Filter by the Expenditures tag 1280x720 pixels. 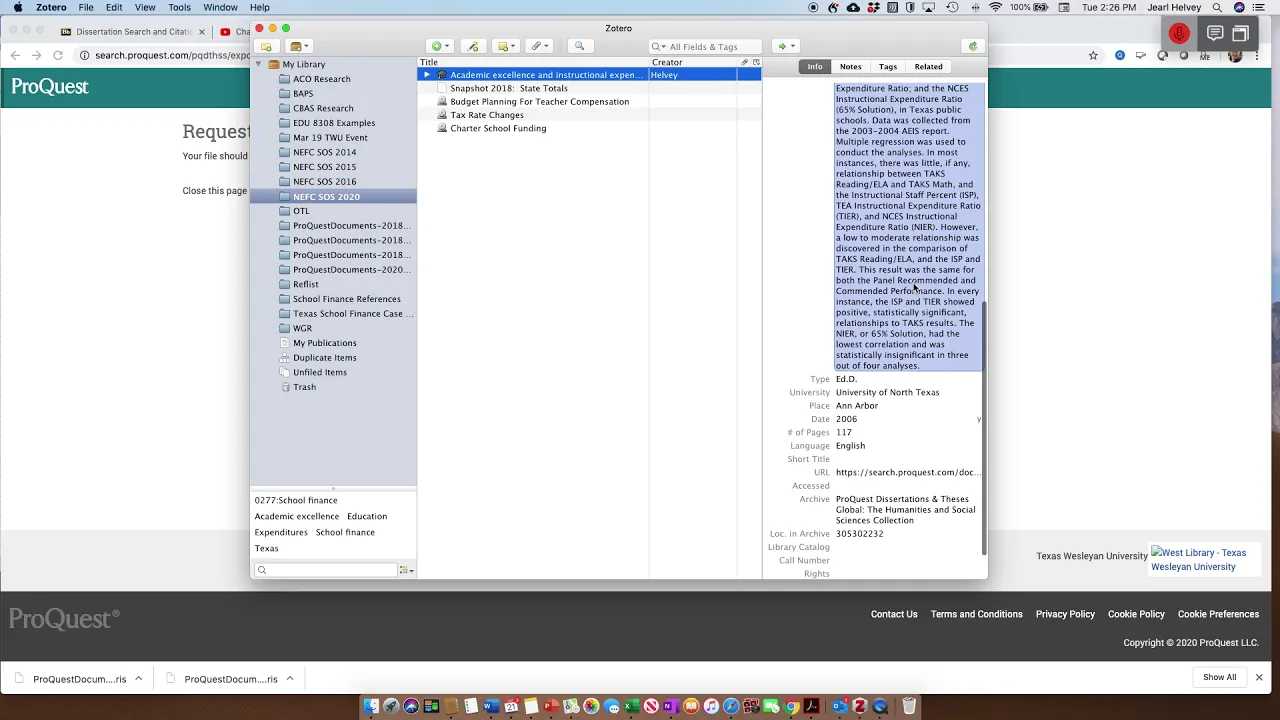coord(281,532)
